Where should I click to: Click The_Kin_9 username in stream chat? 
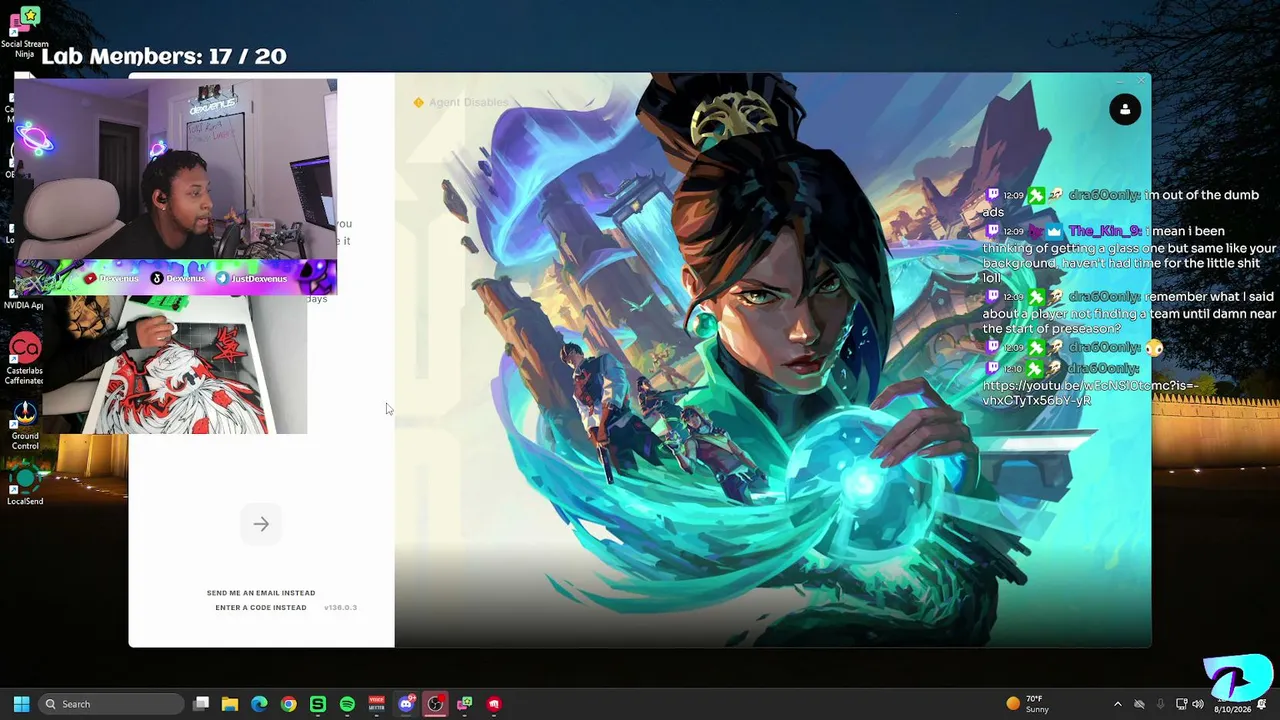[1104, 231]
